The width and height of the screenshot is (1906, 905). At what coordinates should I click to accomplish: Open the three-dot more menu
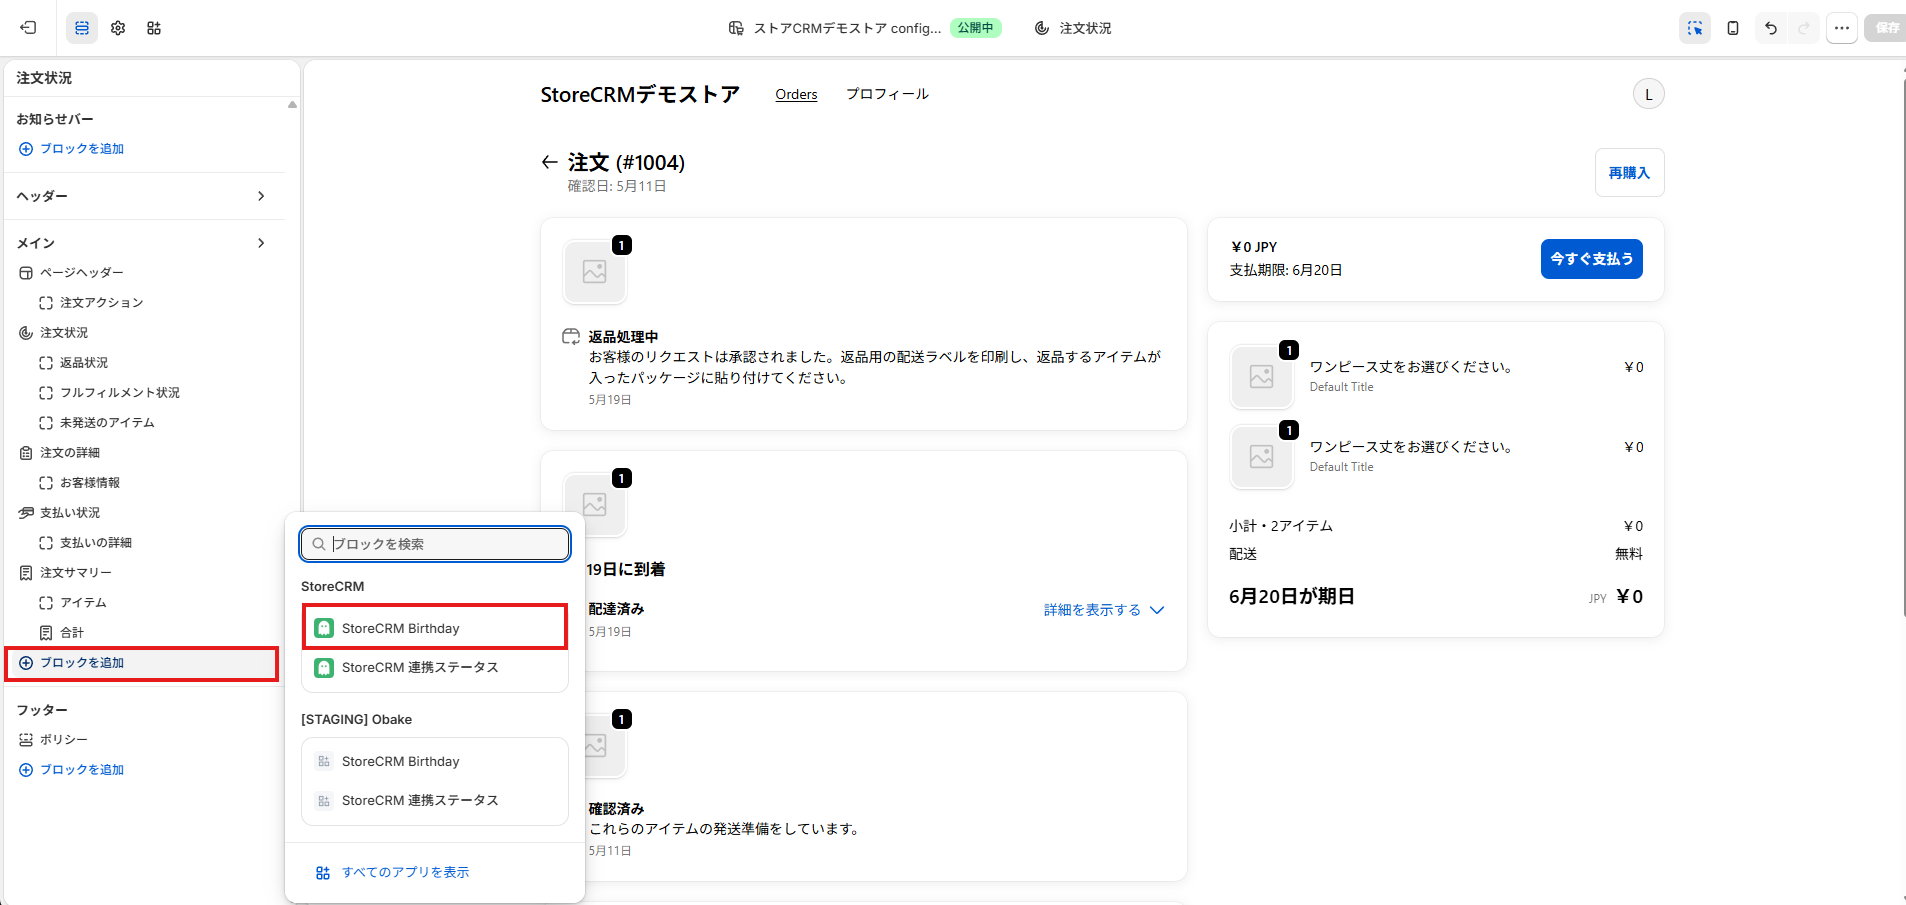tap(1842, 28)
